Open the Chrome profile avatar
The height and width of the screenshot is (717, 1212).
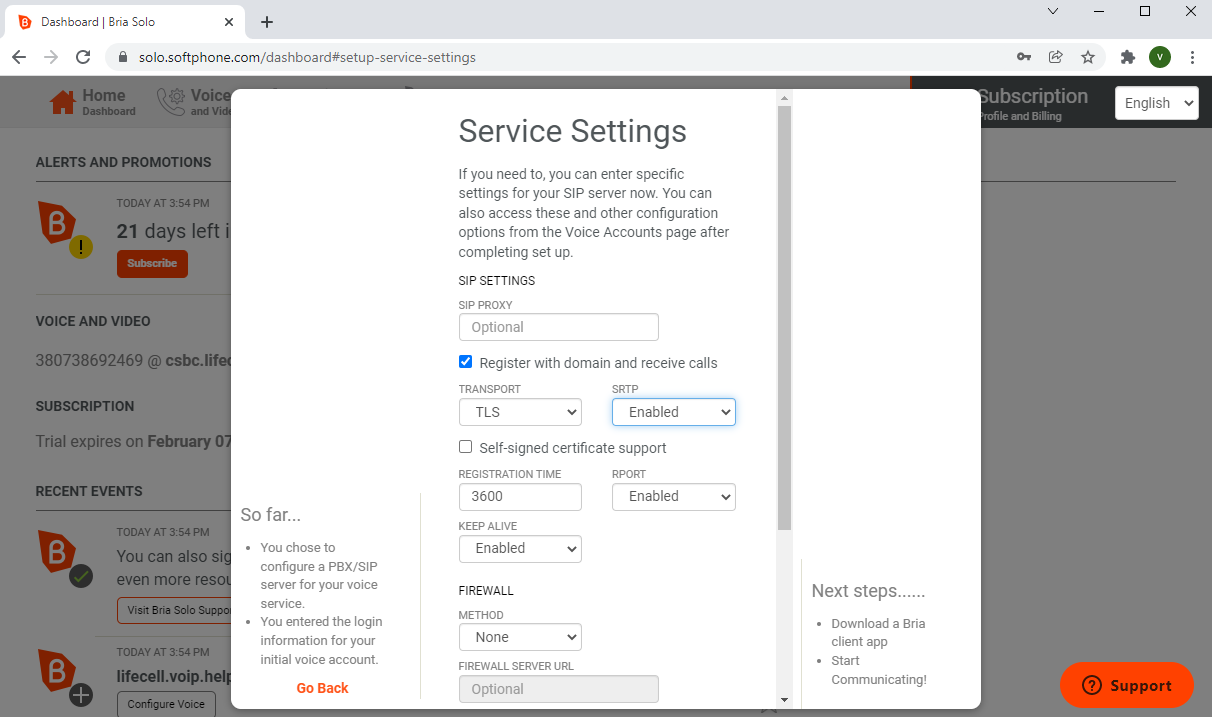1160,57
